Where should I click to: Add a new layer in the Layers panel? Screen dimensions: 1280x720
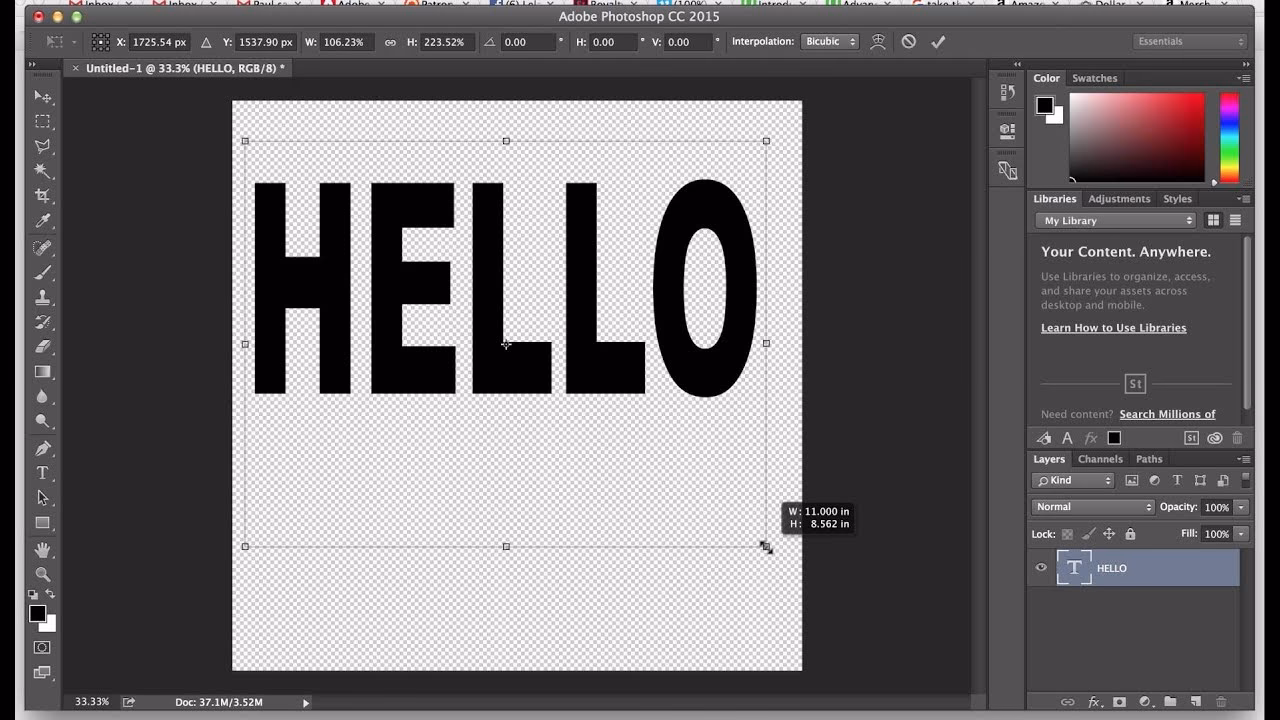(1196, 702)
